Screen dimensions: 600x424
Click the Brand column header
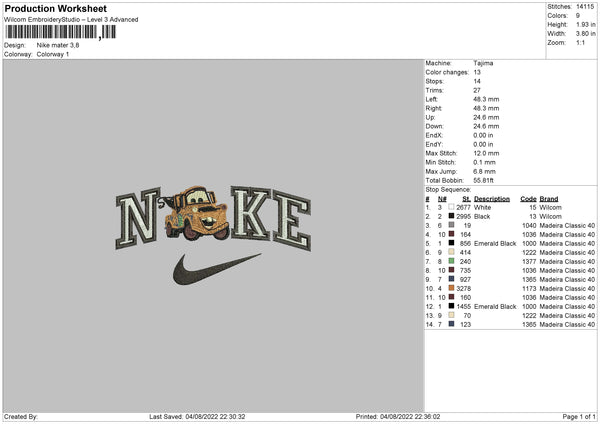point(549,199)
